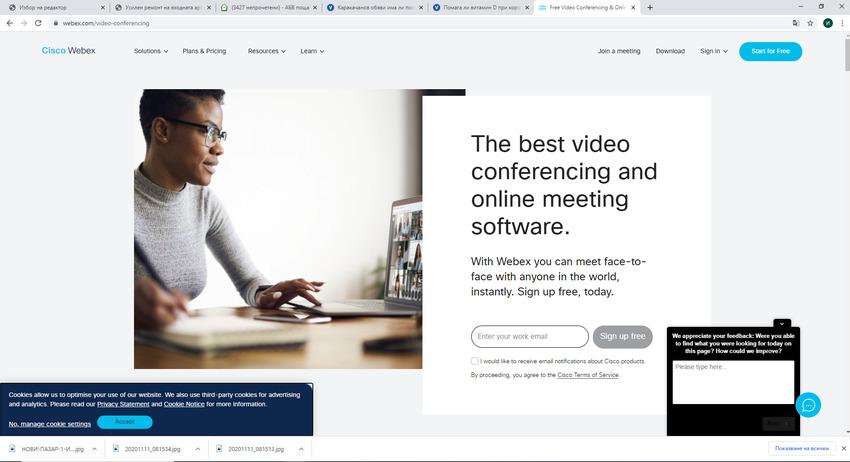Open No, manage cookie settings

pyautogui.click(x=50, y=424)
